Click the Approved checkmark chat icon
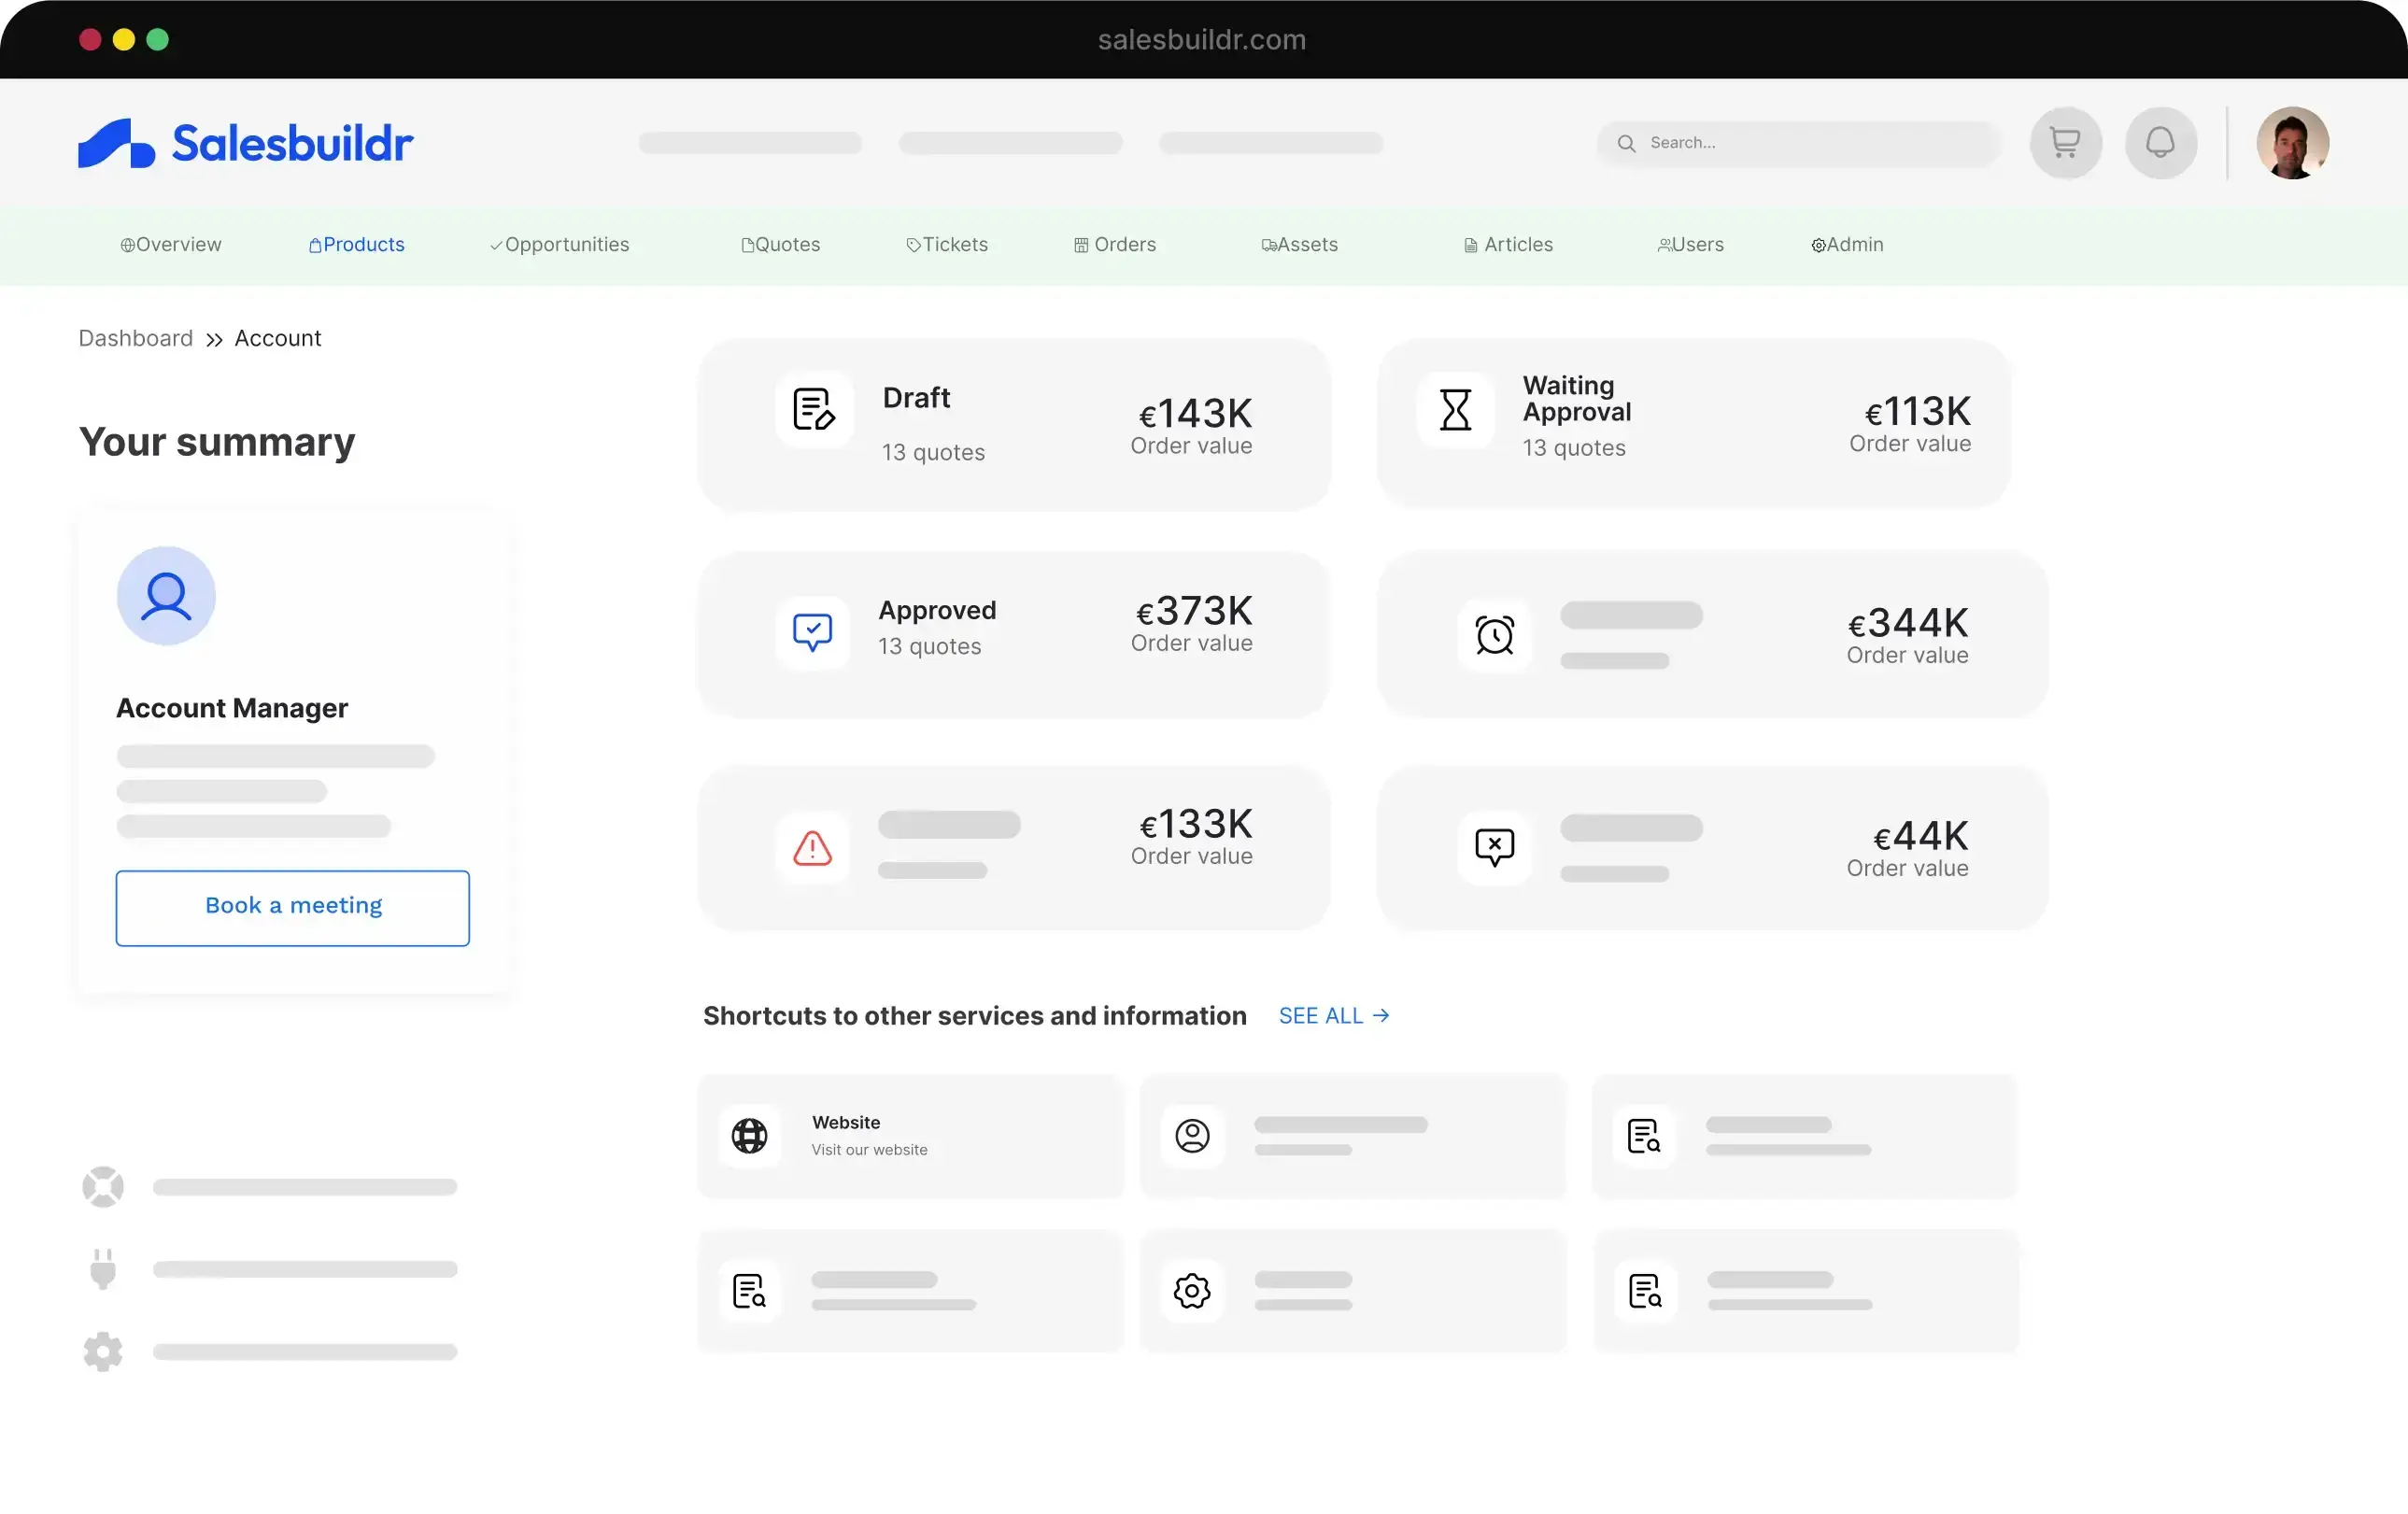Screen dimensions: 2408x1514 pyautogui.click(x=812, y=632)
